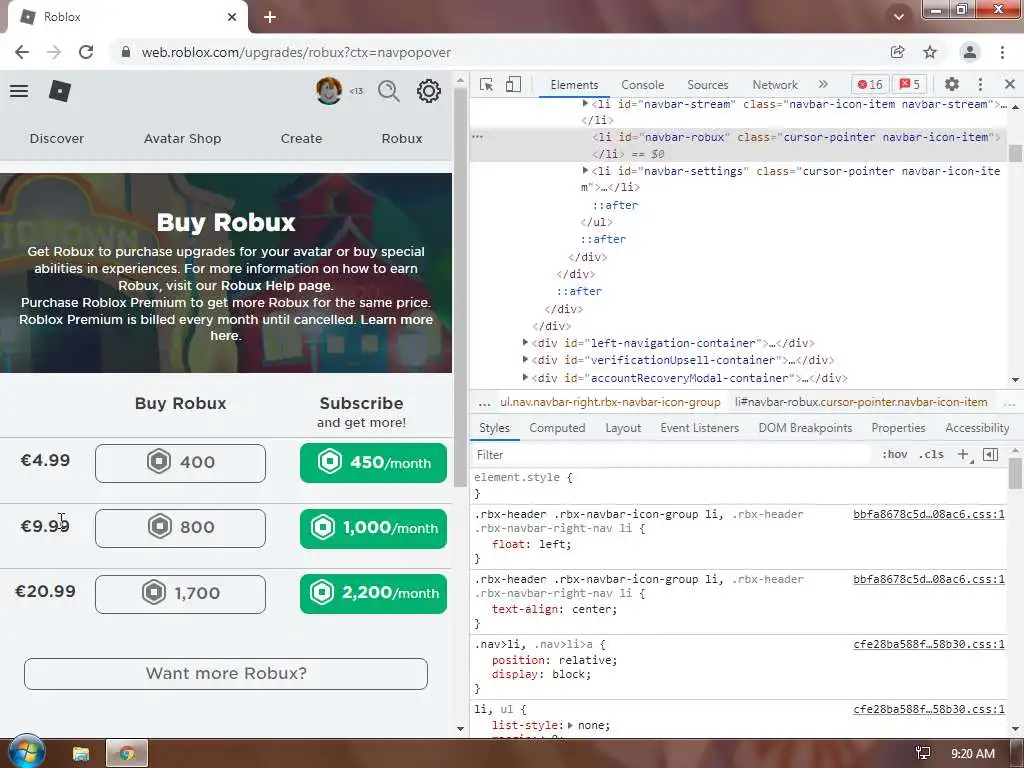Image resolution: width=1024 pixels, height=768 pixels.
Task: Expand the navbar-stream li node
Action: pyautogui.click(x=585, y=103)
